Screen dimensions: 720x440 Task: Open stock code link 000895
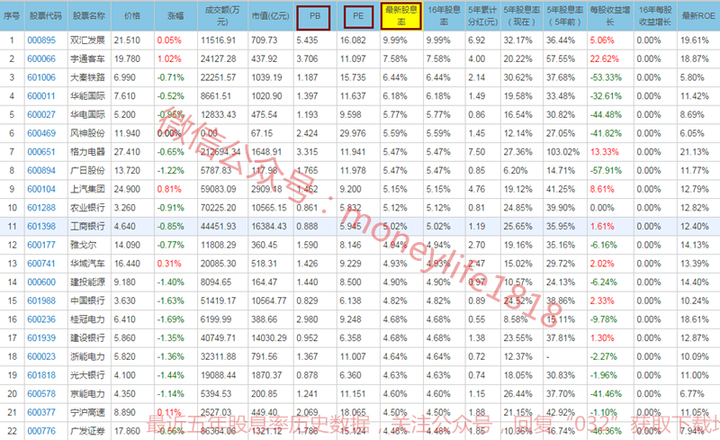(x=41, y=40)
